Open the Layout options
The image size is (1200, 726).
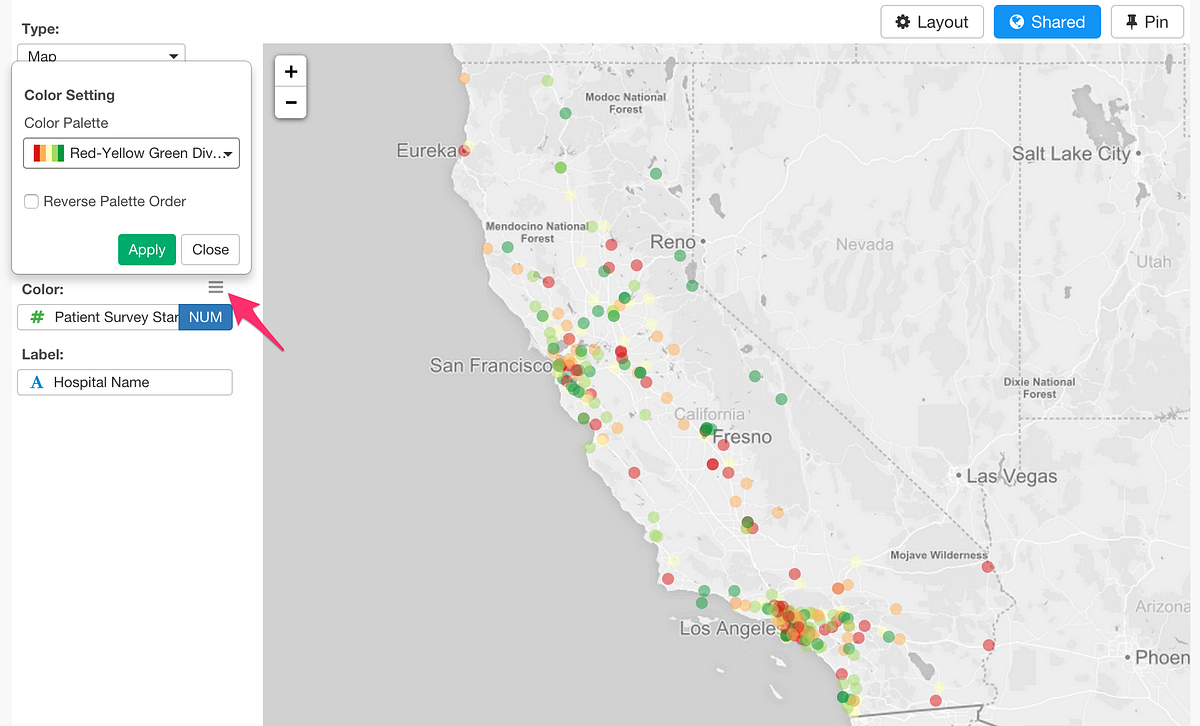point(932,21)
